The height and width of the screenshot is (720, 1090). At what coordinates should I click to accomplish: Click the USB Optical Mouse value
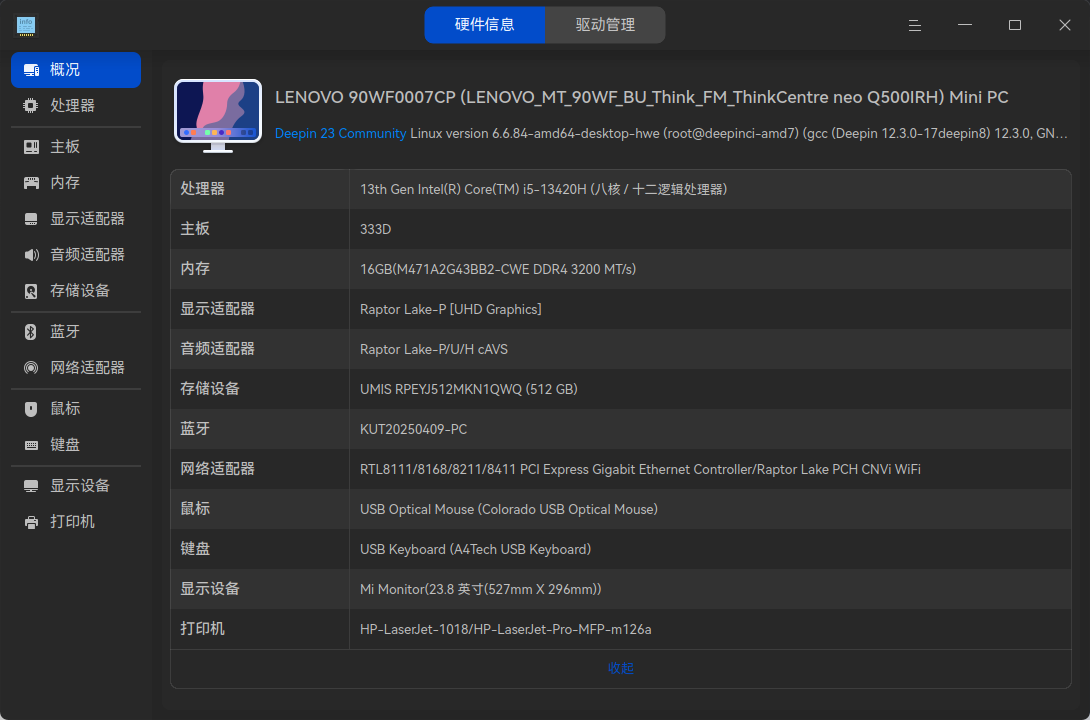pyautogui.click(x=509, y=509)
